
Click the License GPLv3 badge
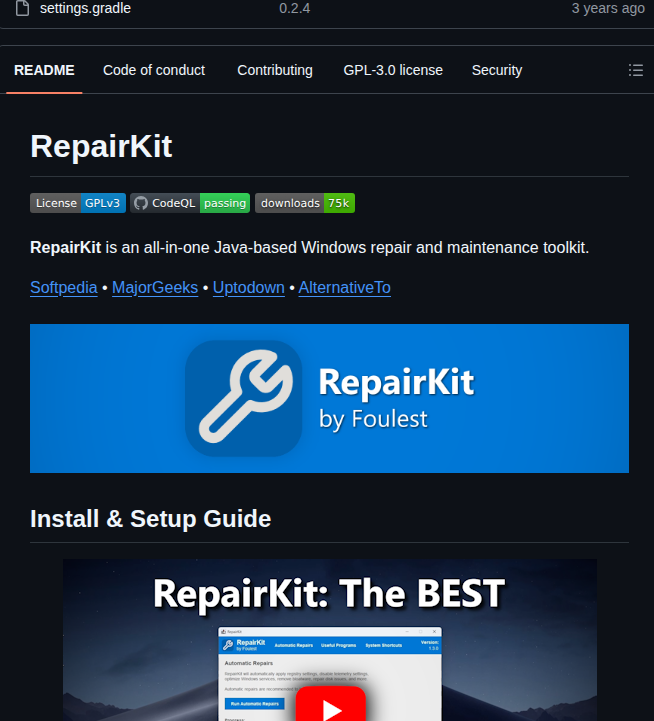click(x=78, y=203)
